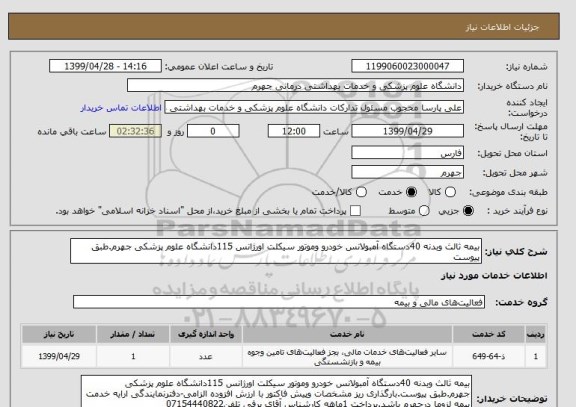Click the واحد اندازه گیری column header
576x407 pixels.
coord(206,334)
